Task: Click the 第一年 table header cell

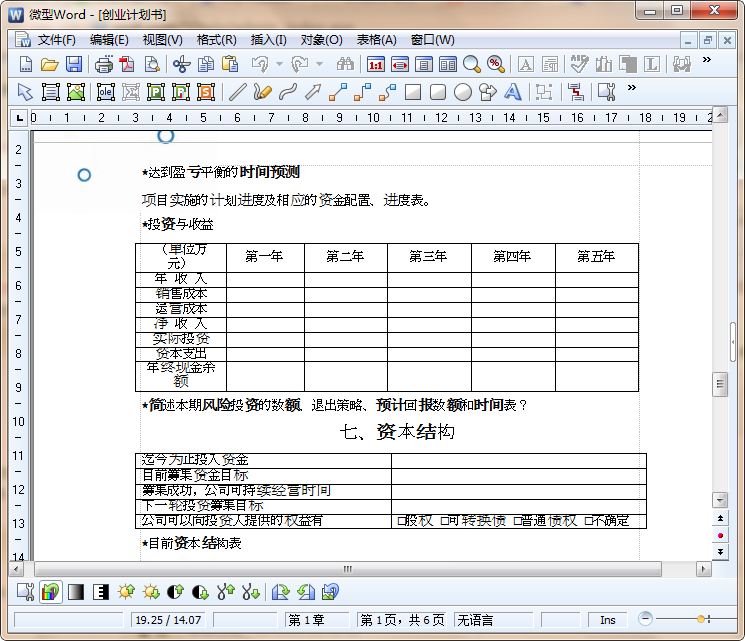Action: [265, 258]
